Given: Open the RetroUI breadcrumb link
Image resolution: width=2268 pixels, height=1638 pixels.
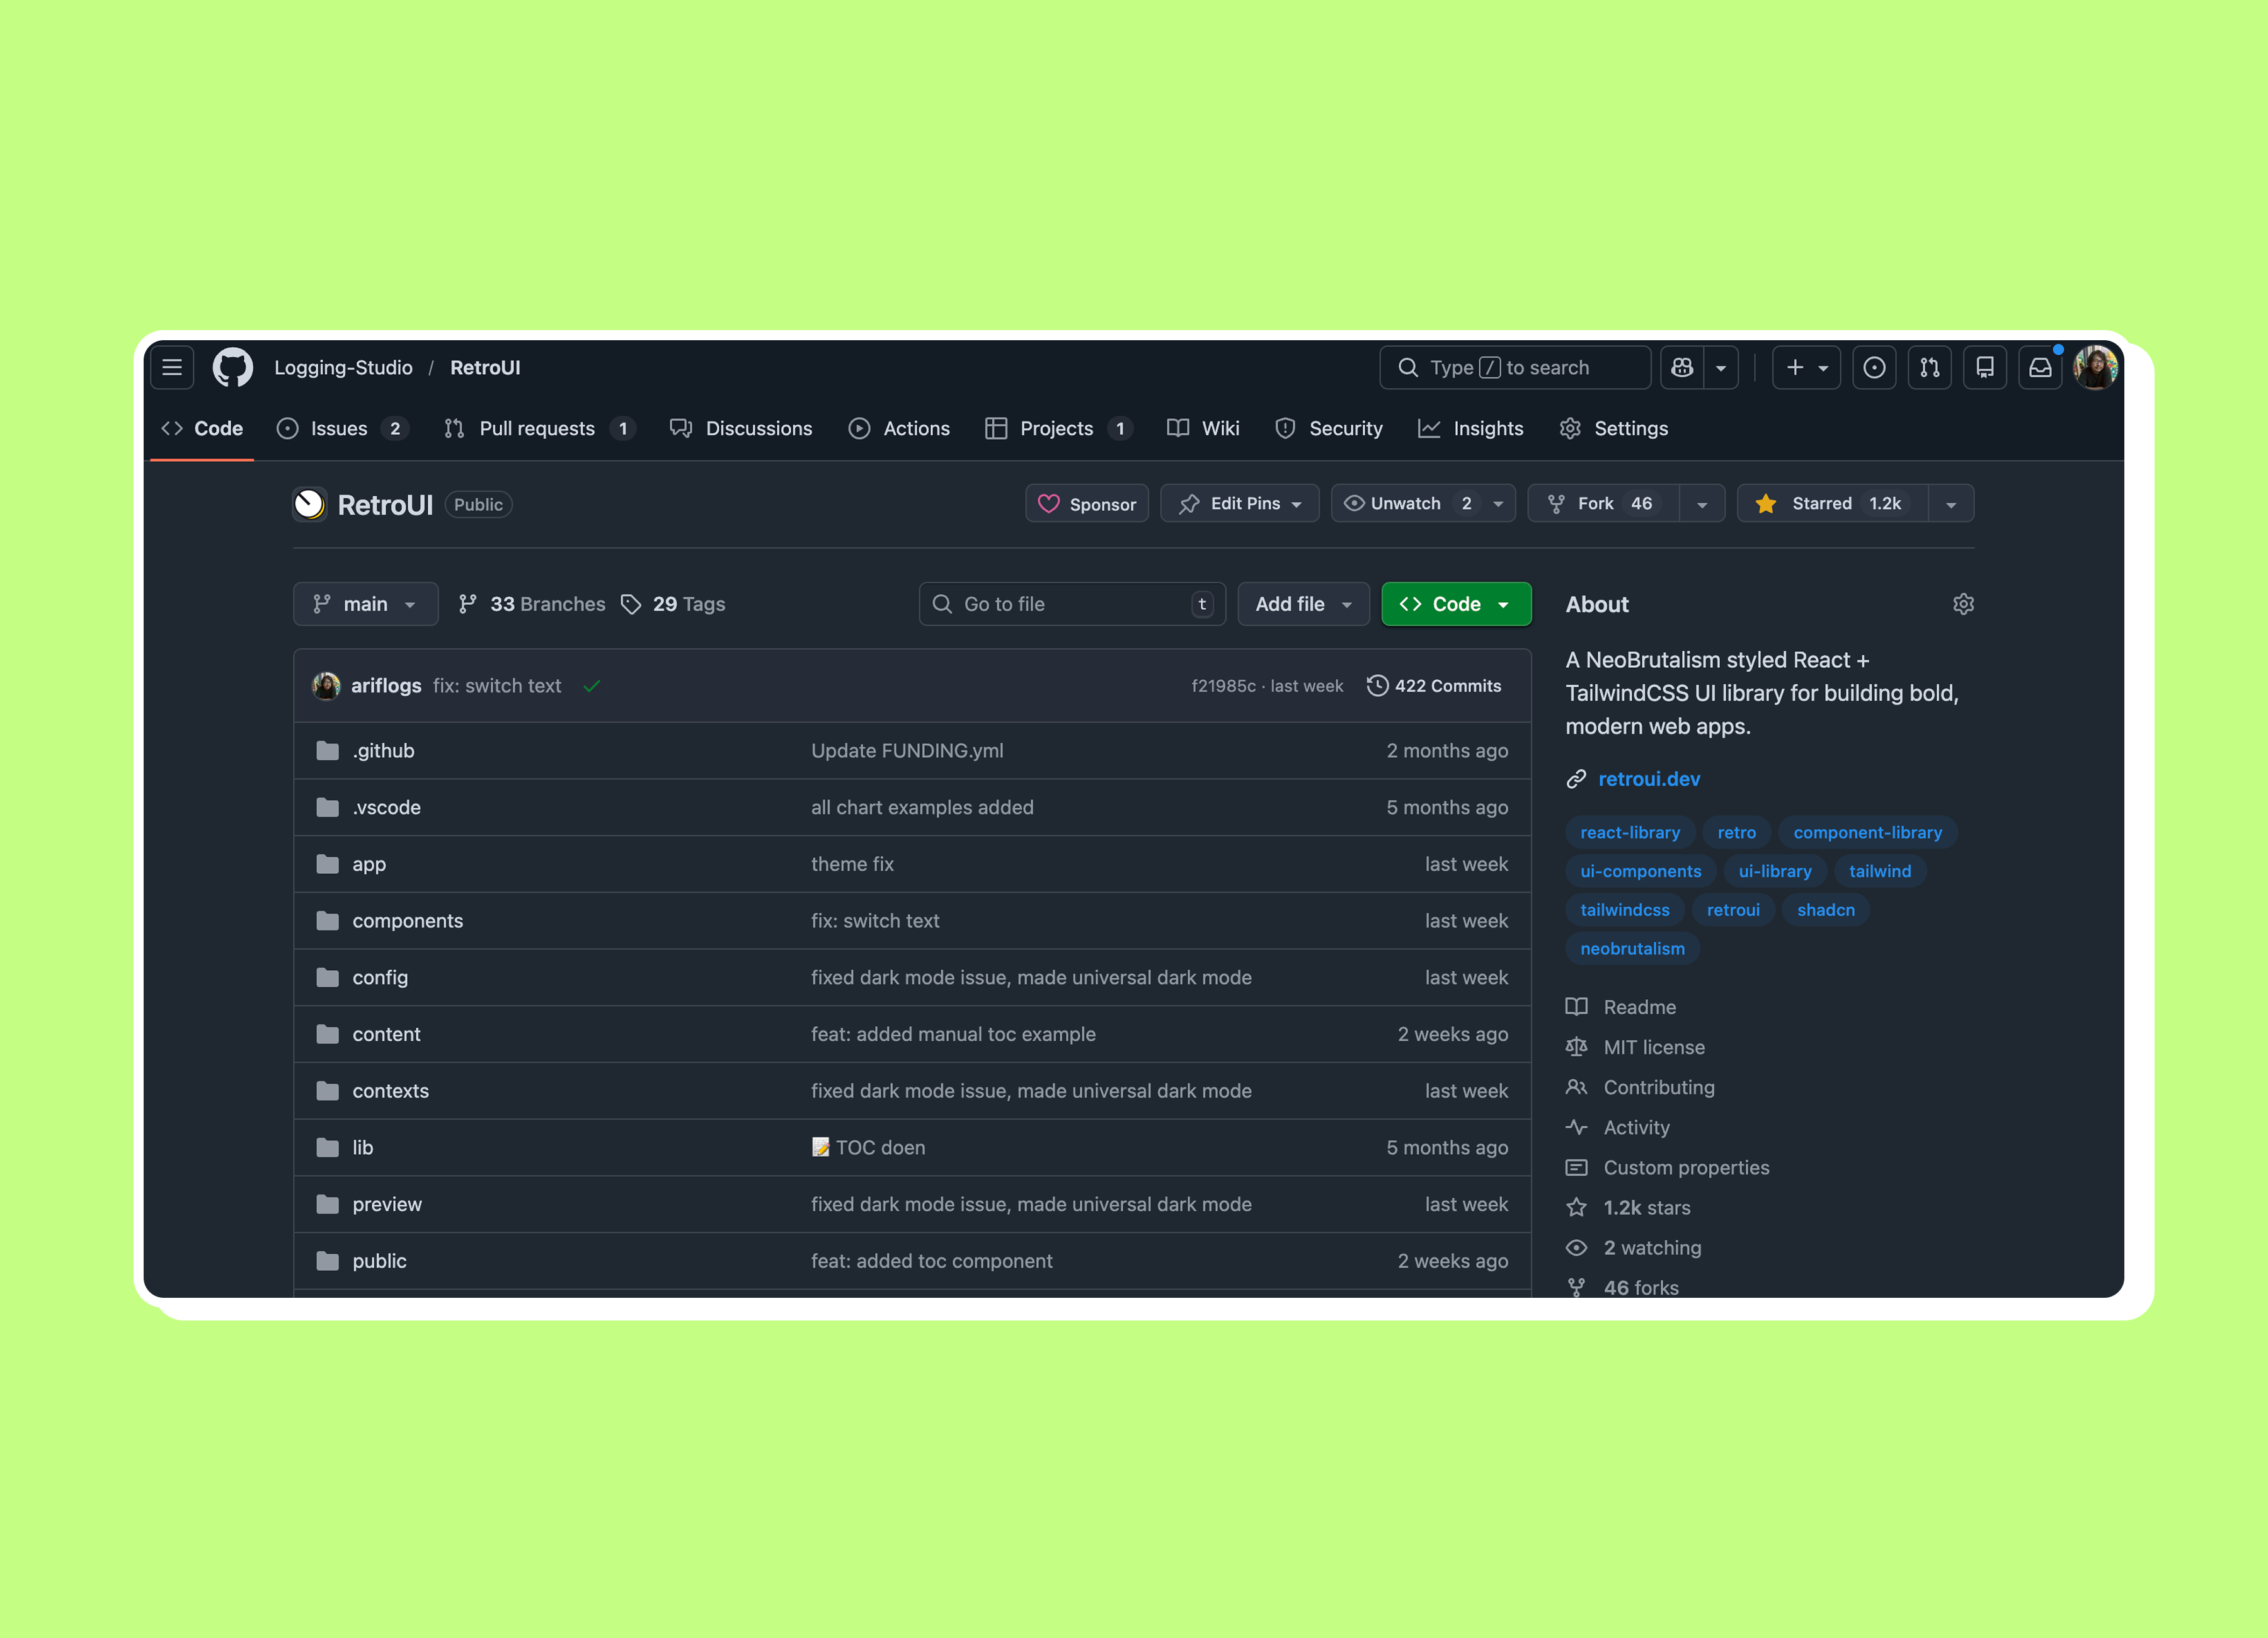Looking at the screenshot, I should [485, 367].
